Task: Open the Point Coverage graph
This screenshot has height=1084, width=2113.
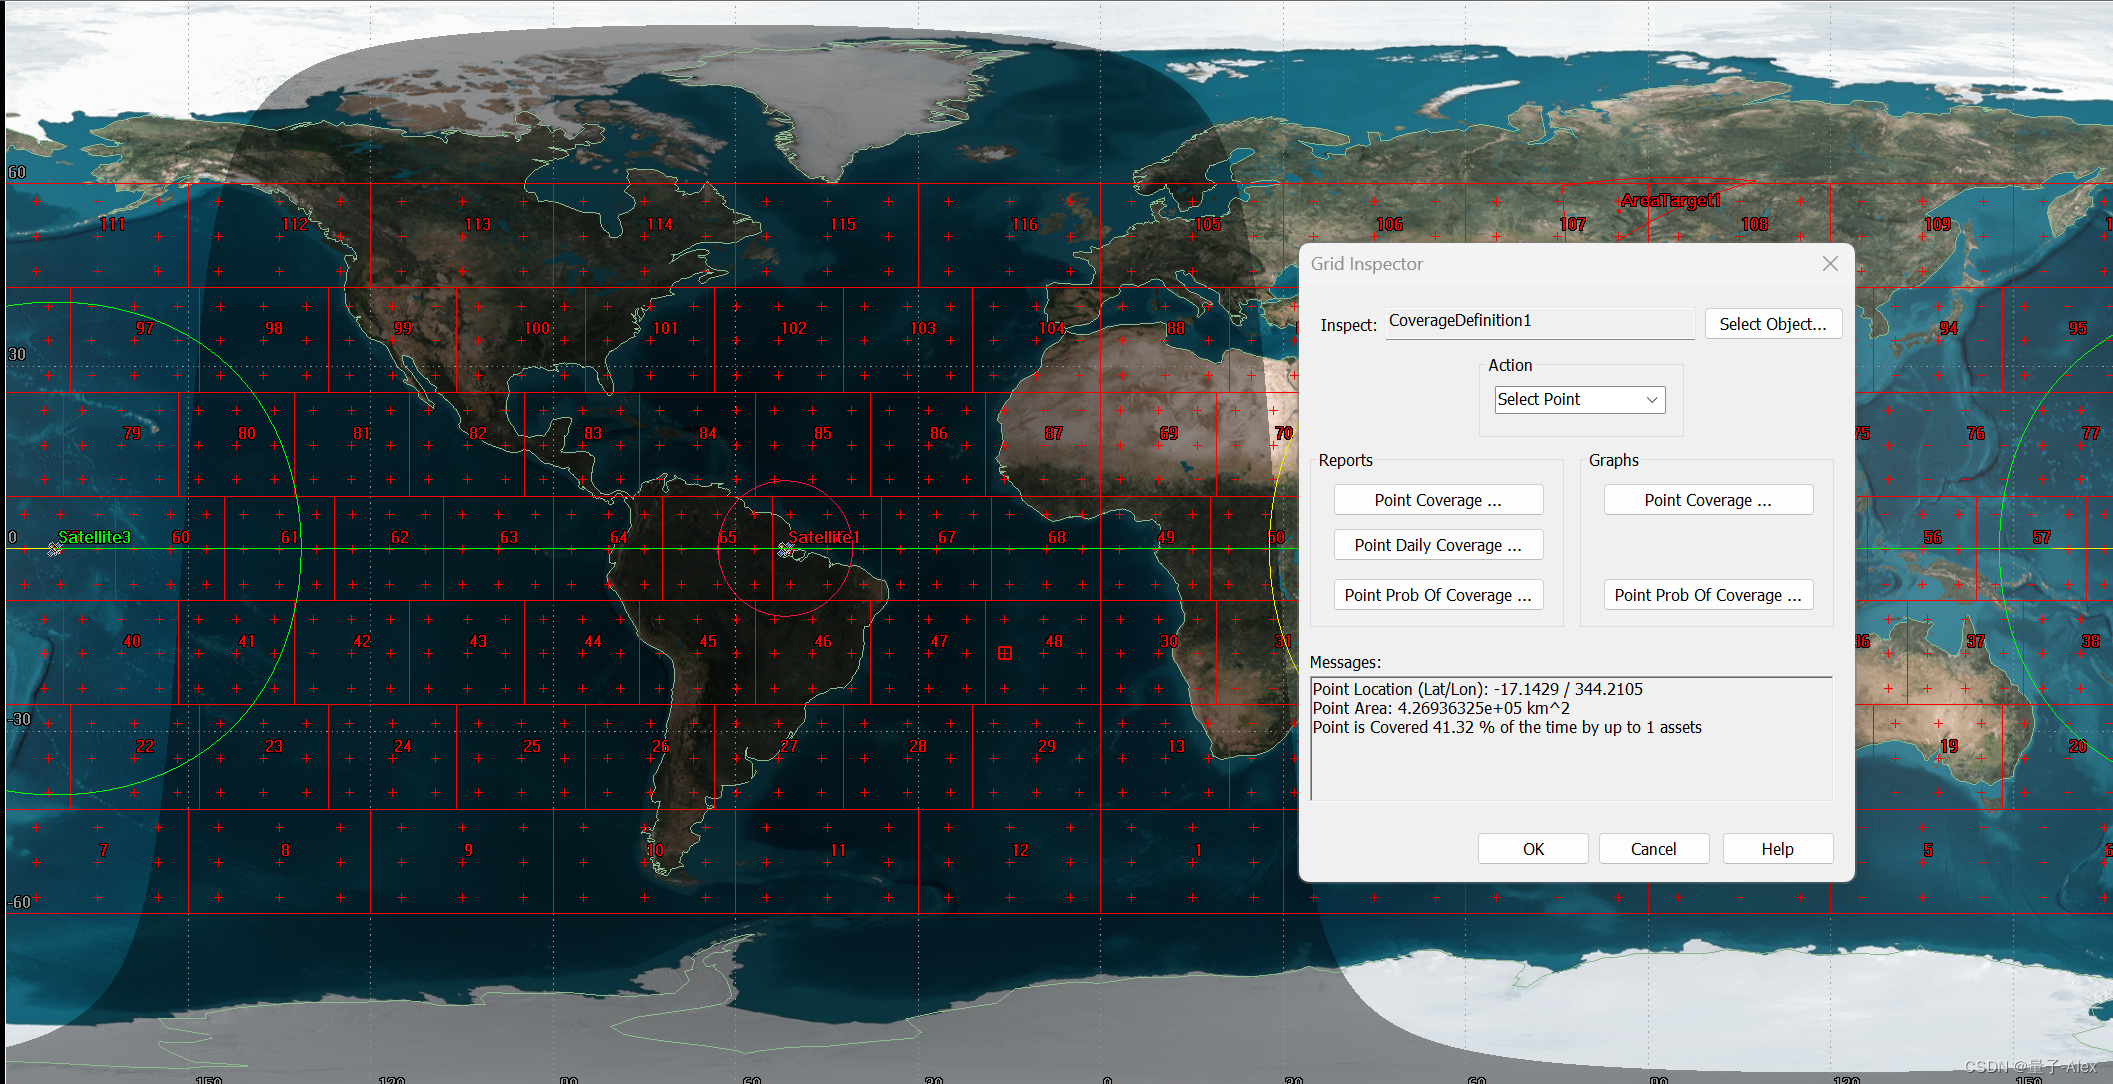Action: tap(1708, 500)
